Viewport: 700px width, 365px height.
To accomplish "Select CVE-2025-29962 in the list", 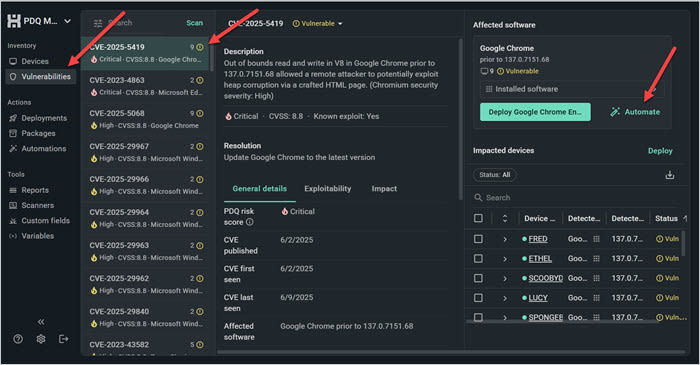I will coord(145,284).
